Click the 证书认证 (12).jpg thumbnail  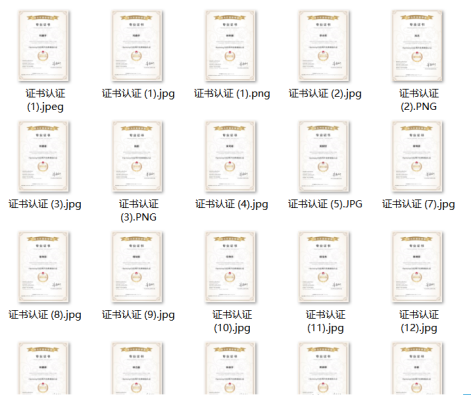tap(417, 267)
